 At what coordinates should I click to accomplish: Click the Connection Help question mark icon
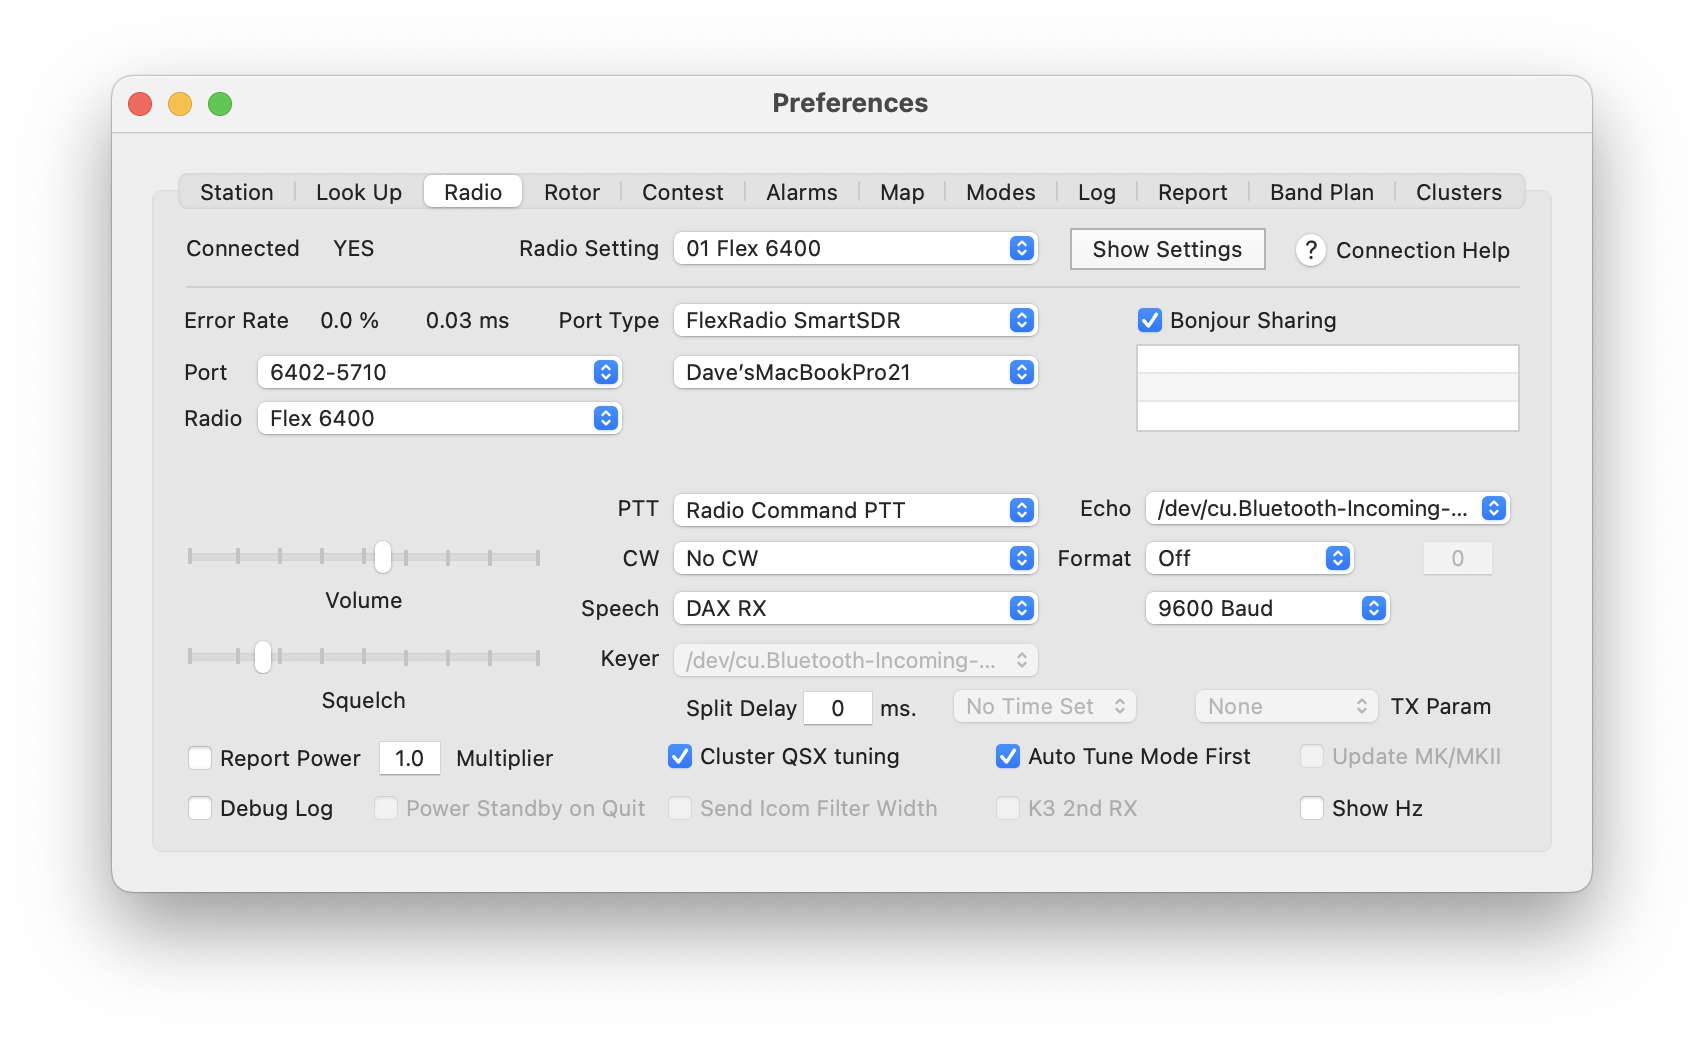pyautogui.click(x=1310, y=250)
